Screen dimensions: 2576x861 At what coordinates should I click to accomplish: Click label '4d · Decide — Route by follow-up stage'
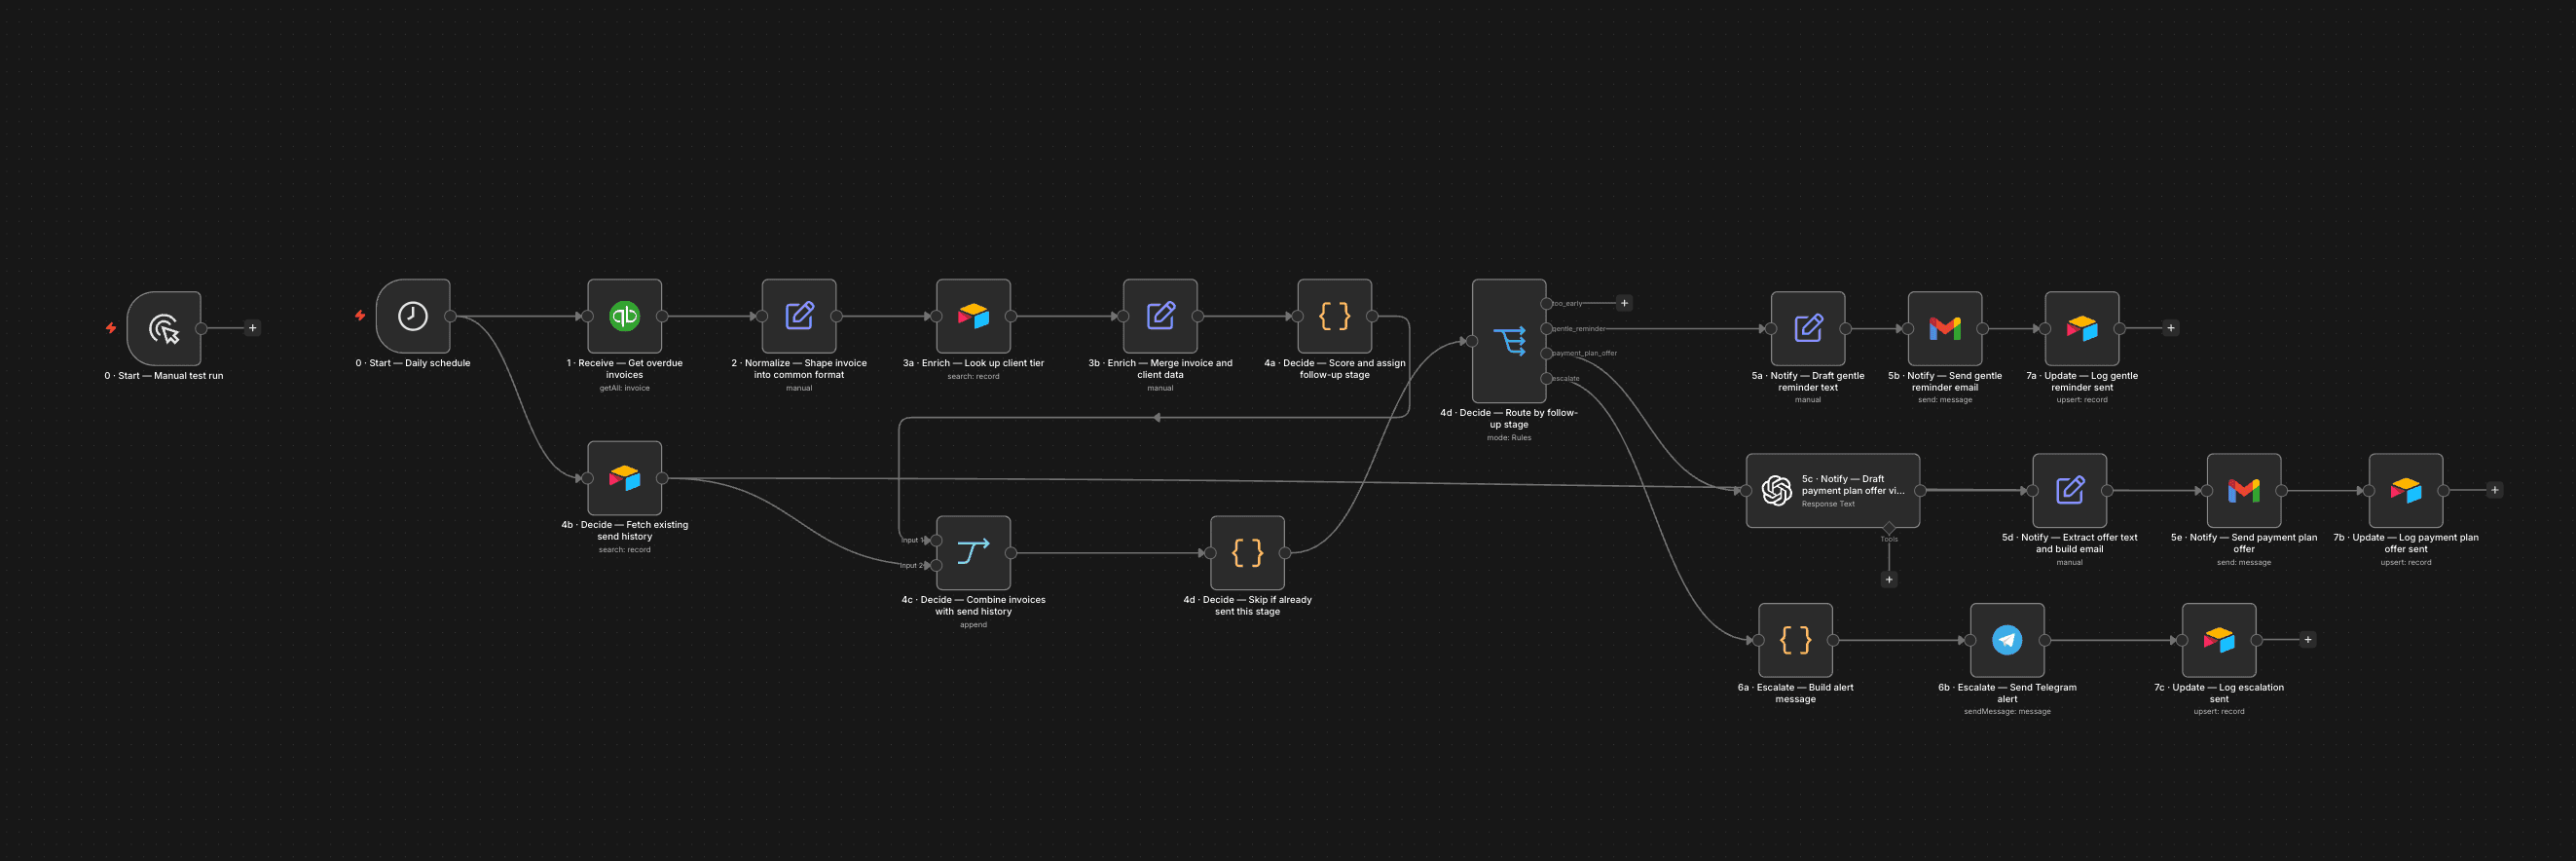coord(1509,418)
